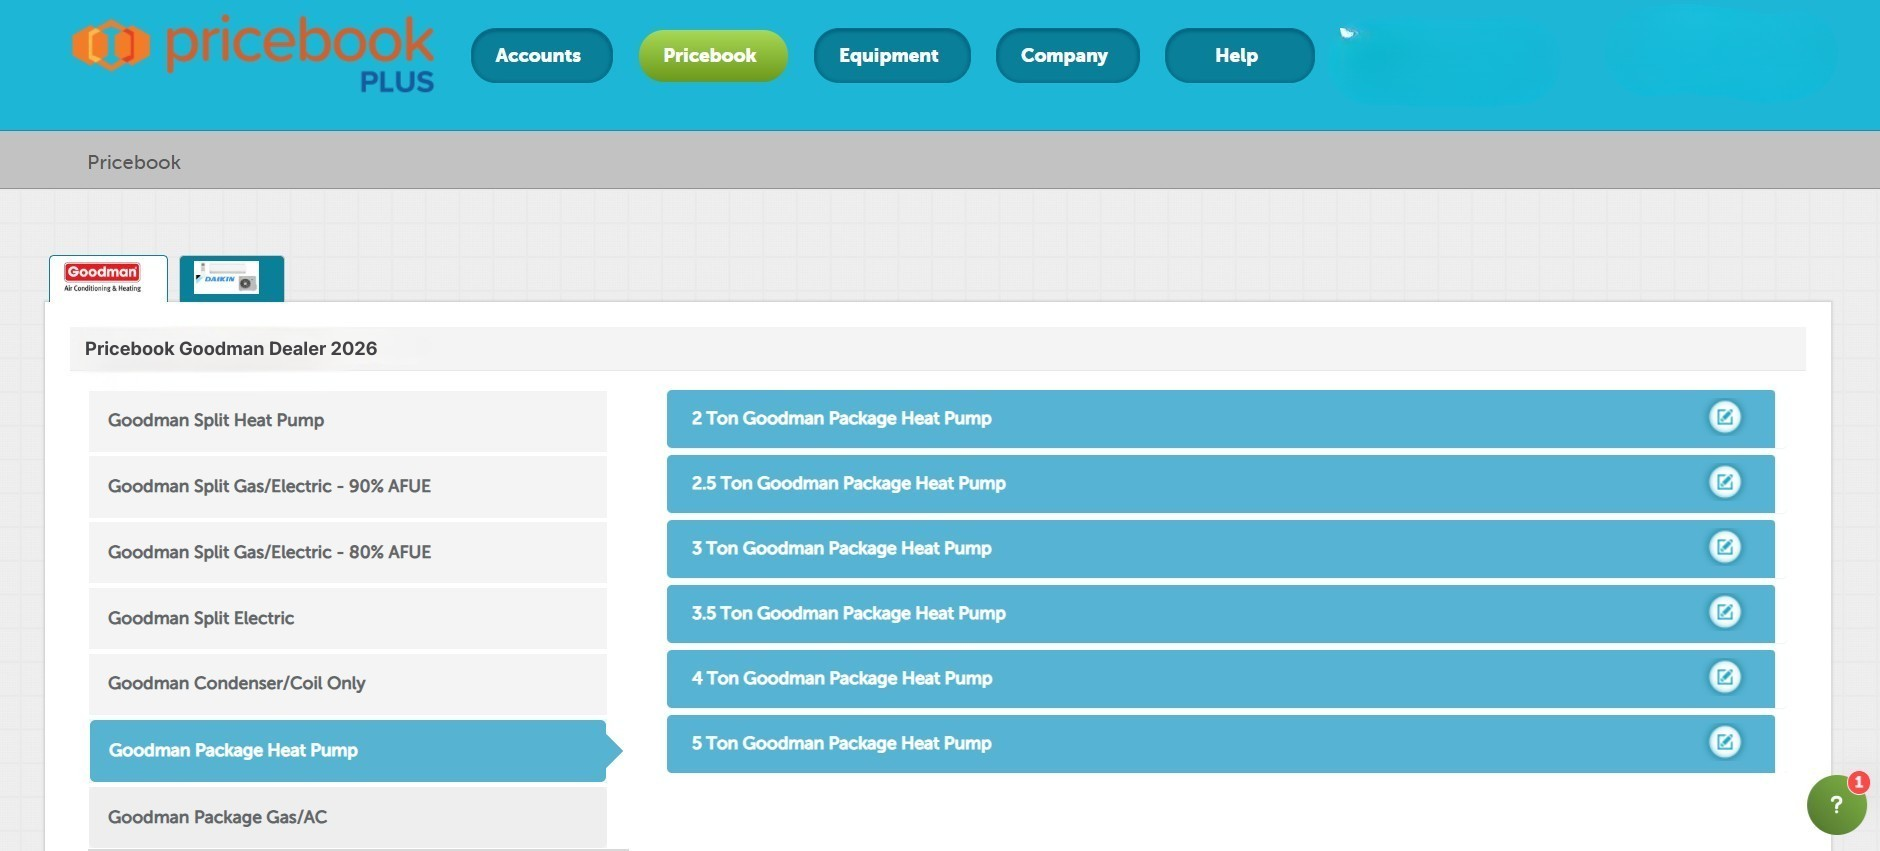Screen dimensions: 1880x851
Task: Go to the Equipment section
Action: tap(891, 55)
